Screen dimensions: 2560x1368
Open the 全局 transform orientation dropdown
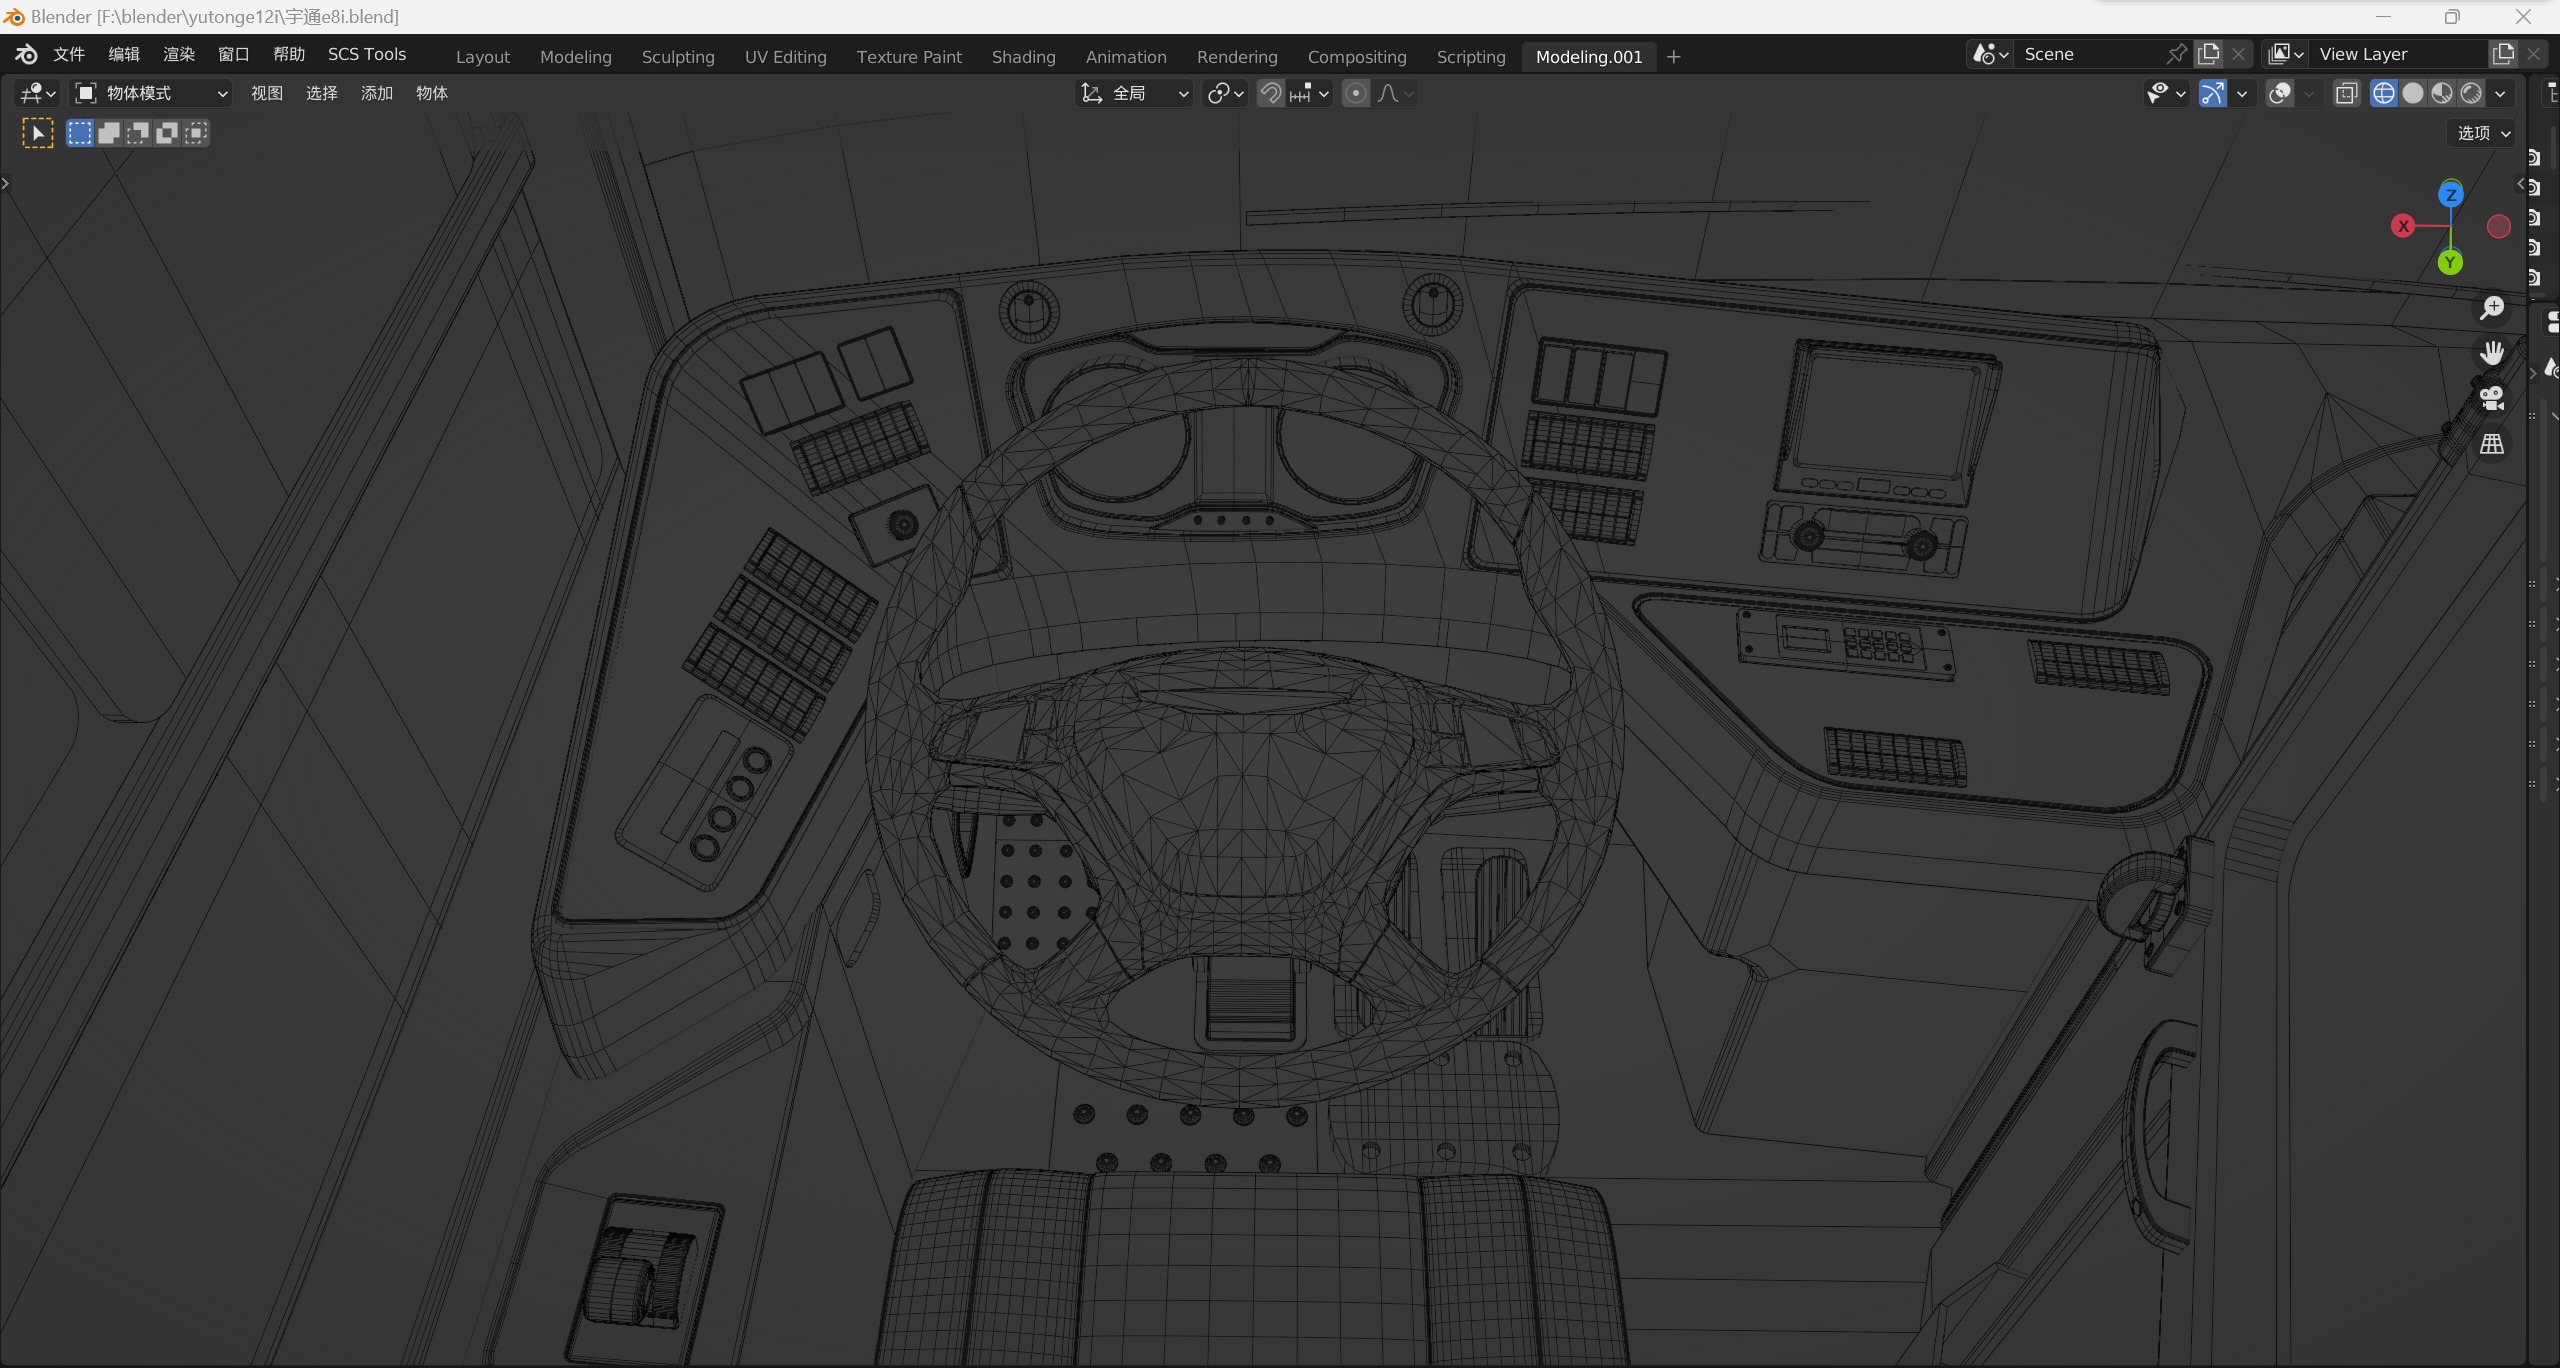1135,93
